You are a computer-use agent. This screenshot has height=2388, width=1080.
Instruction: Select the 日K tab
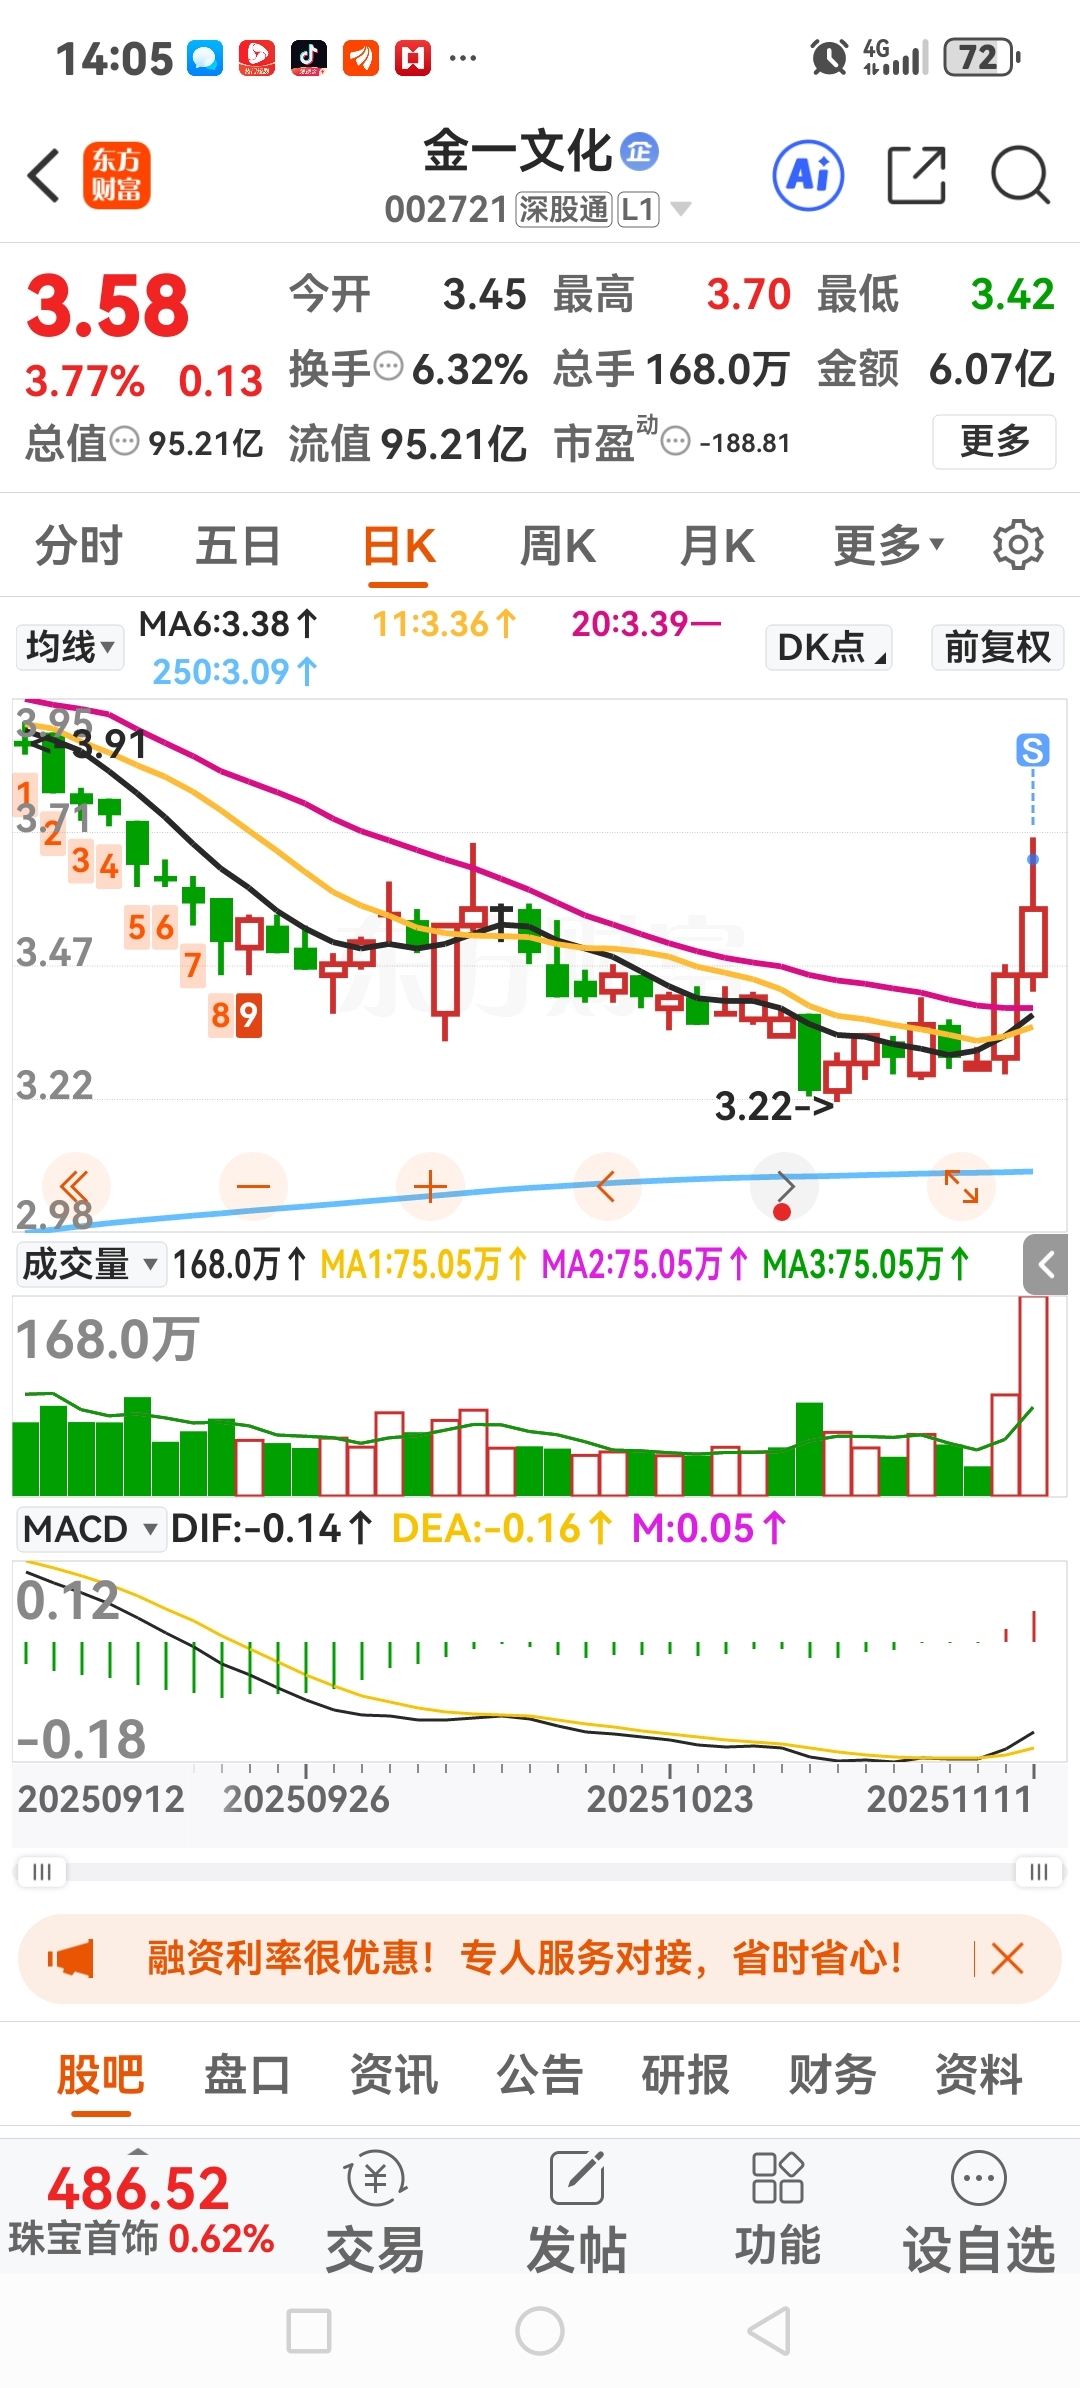398,546
